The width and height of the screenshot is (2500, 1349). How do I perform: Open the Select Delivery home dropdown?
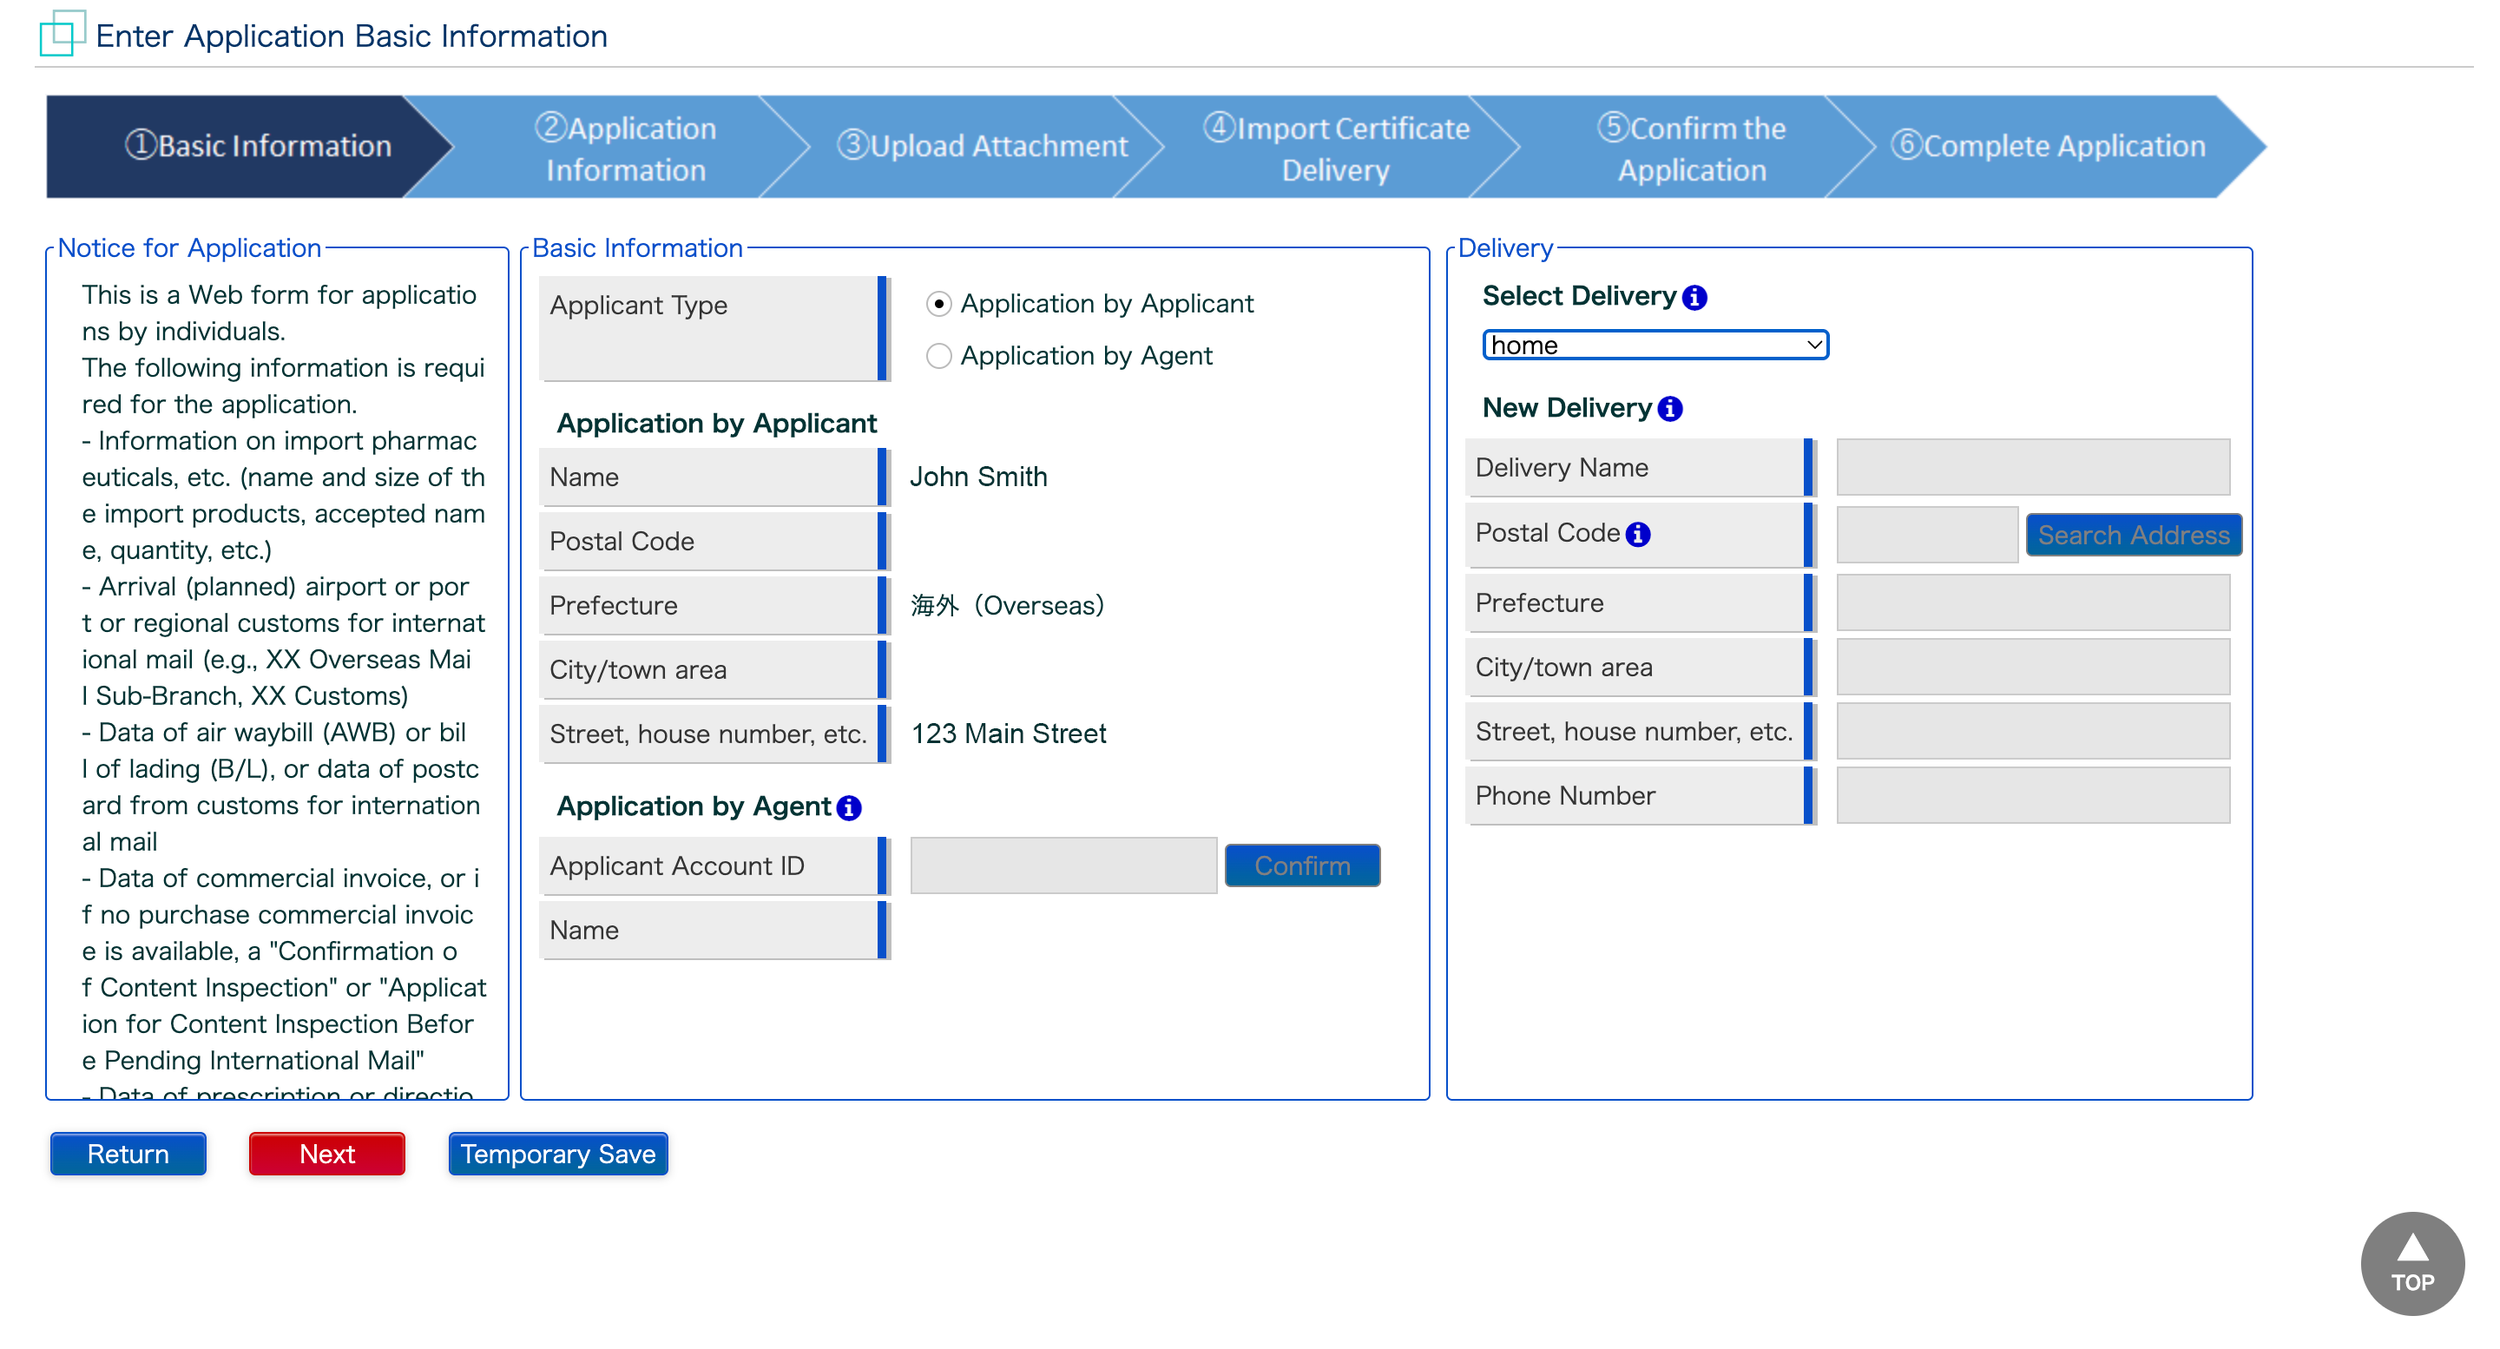coord(1654,345)
